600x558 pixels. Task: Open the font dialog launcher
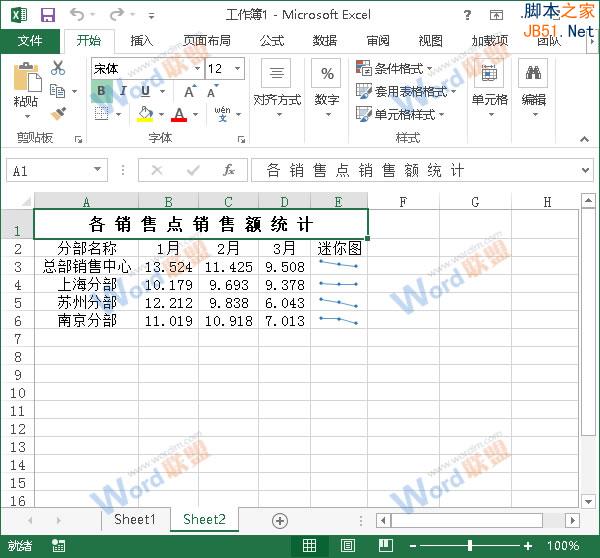tap(241, 140)
